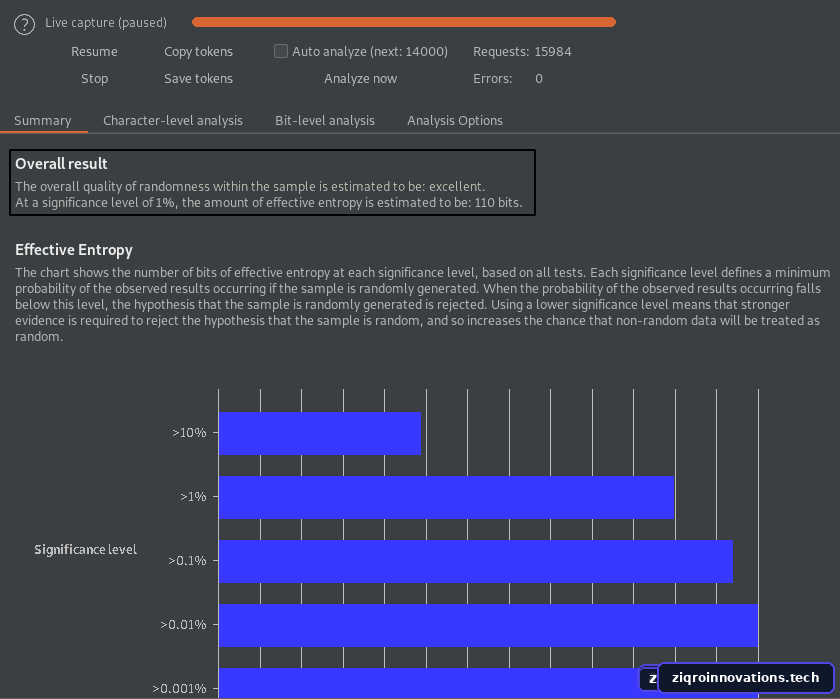Image resolution: width=840 pixels, height=699 pixels.
Task: Resume the live capture
Action: [x=94, y=51]
